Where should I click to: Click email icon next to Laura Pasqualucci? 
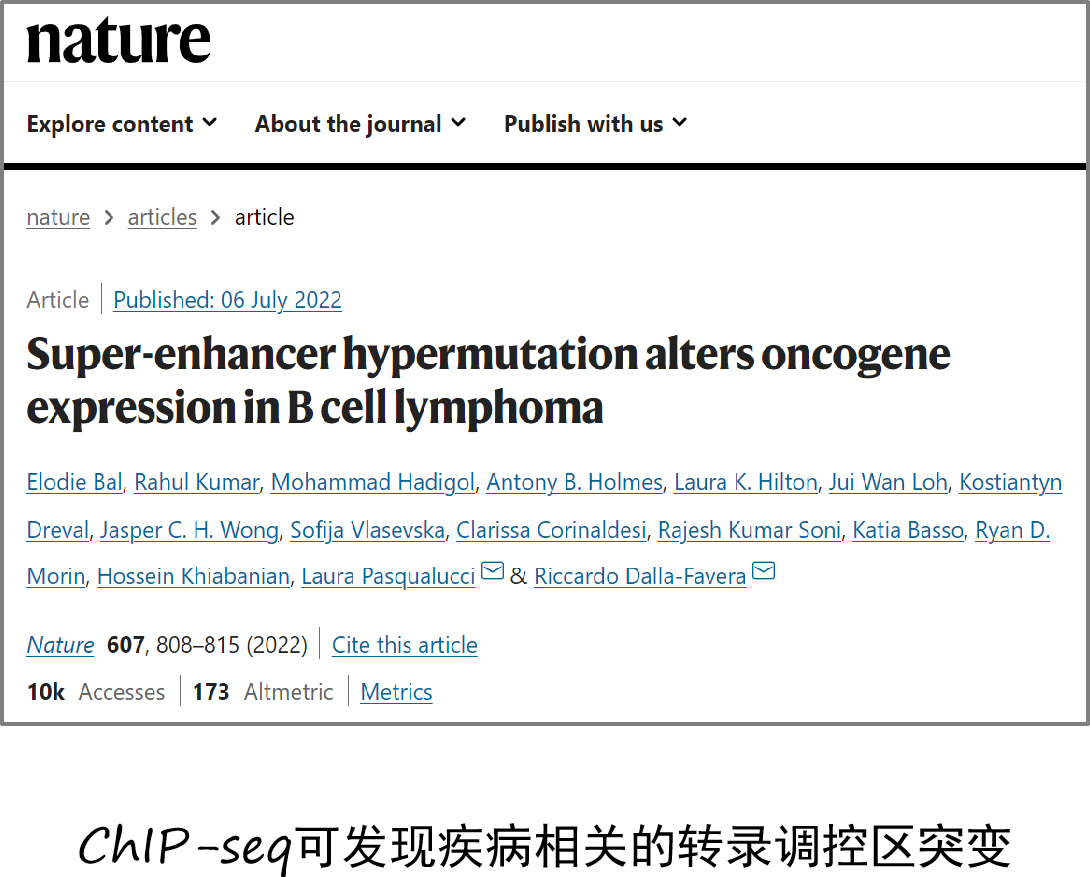tap(492, 572)
